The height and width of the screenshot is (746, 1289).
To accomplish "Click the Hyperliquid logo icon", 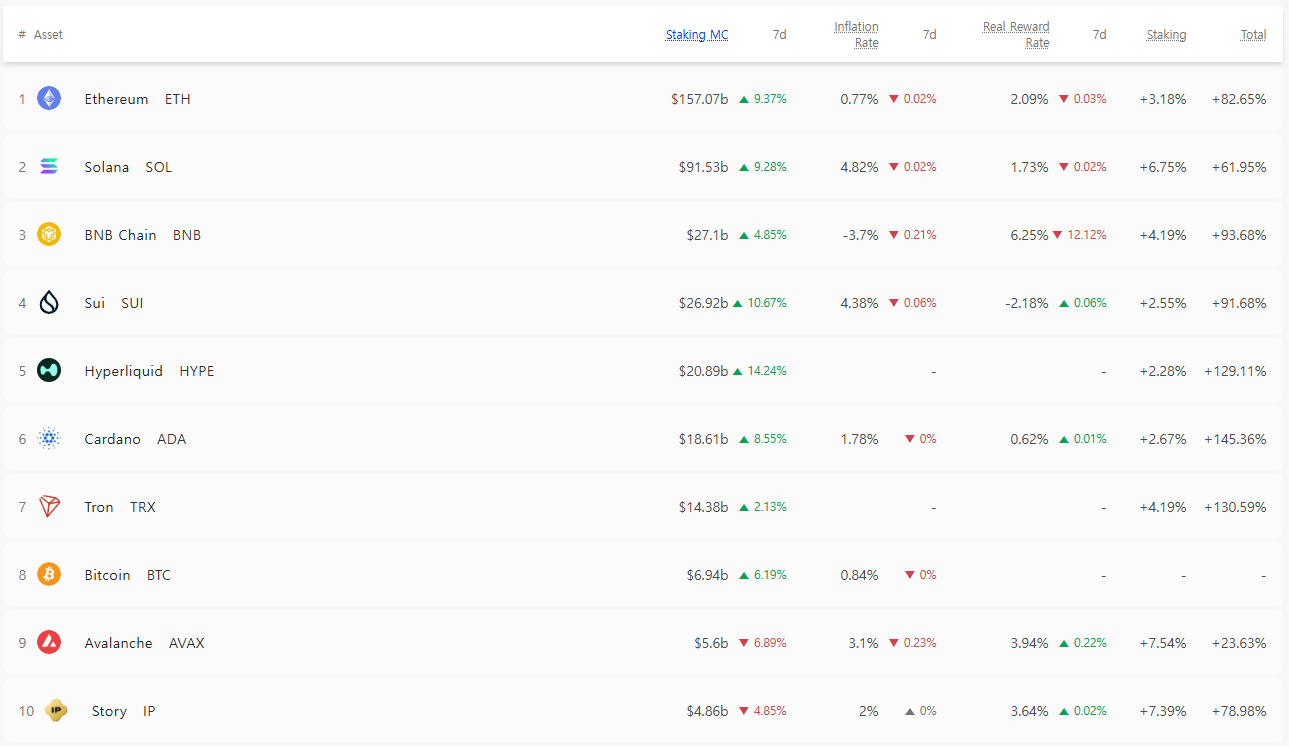I will 49,370.
